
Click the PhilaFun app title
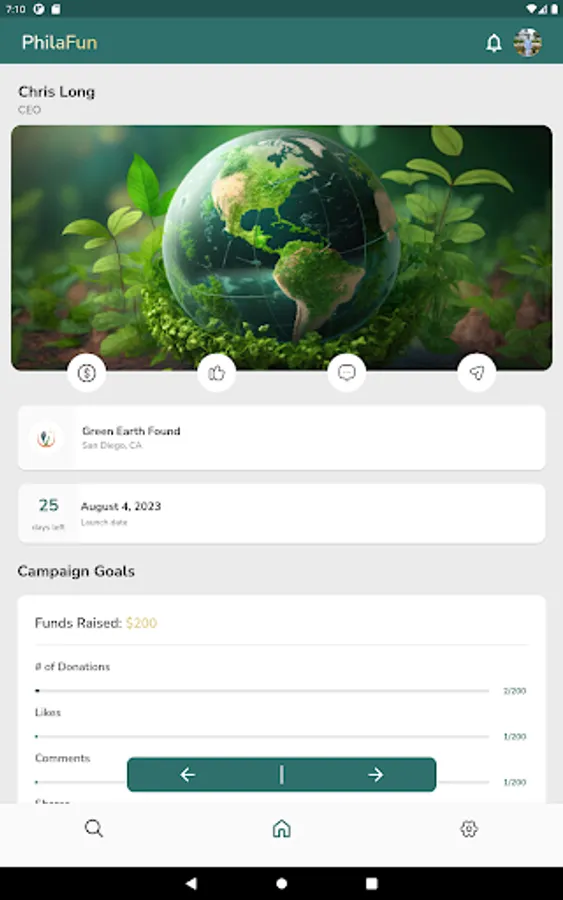pyautogui.click(x=60, y=42)
